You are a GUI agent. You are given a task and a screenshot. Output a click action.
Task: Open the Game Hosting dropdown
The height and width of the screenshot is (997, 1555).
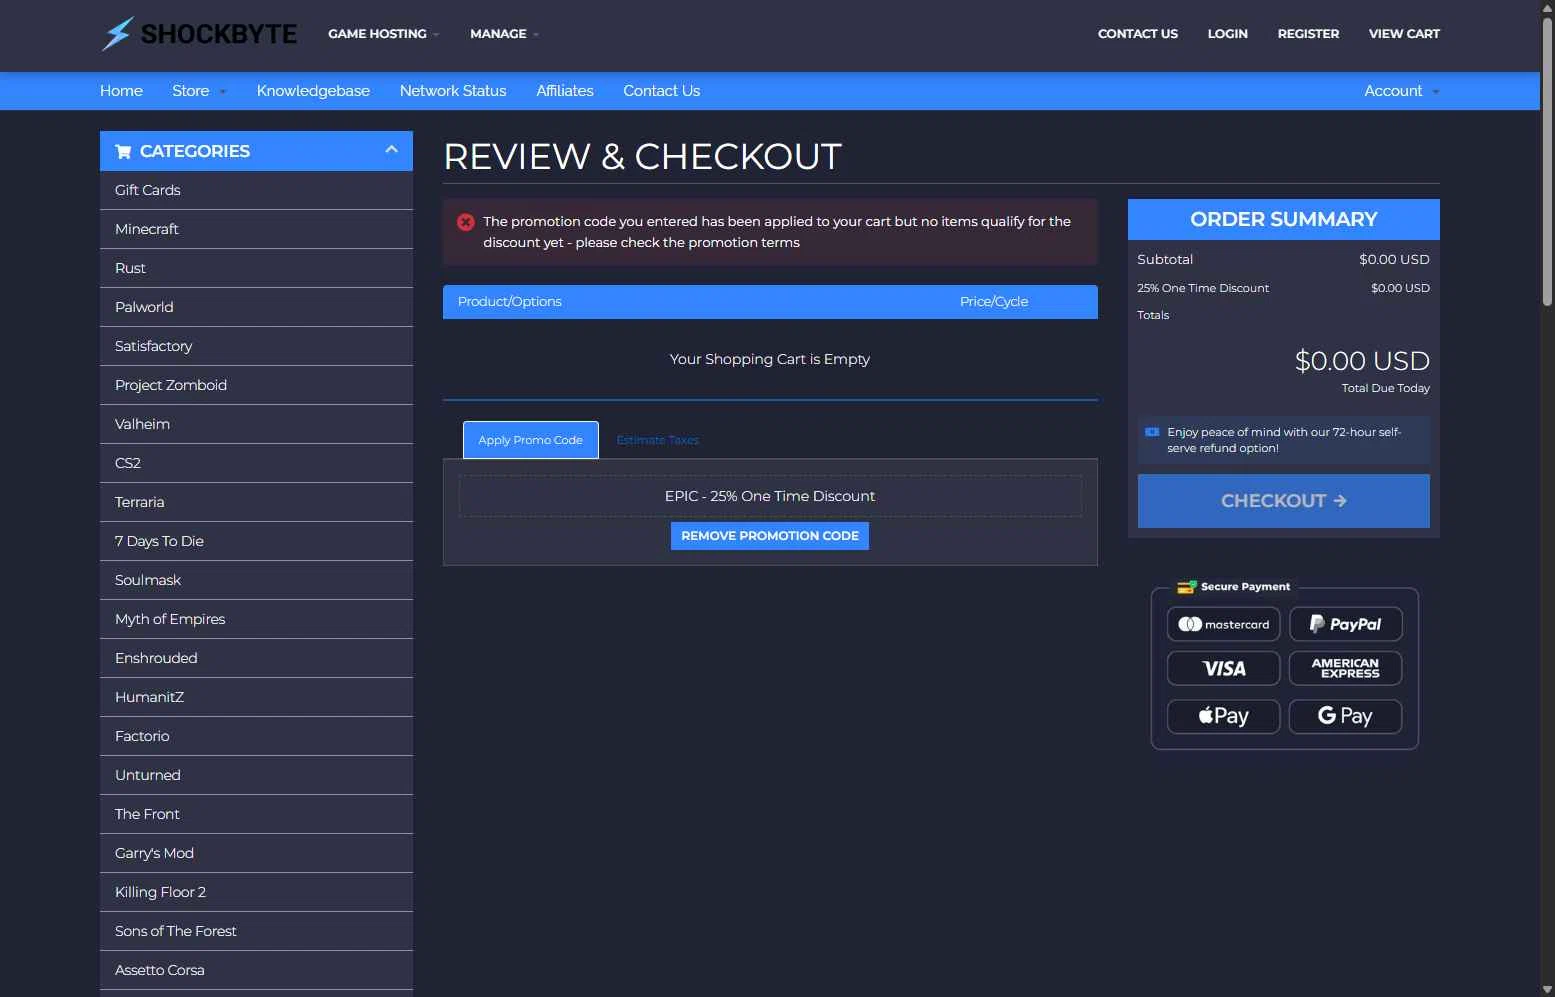[x=383, y=34]
